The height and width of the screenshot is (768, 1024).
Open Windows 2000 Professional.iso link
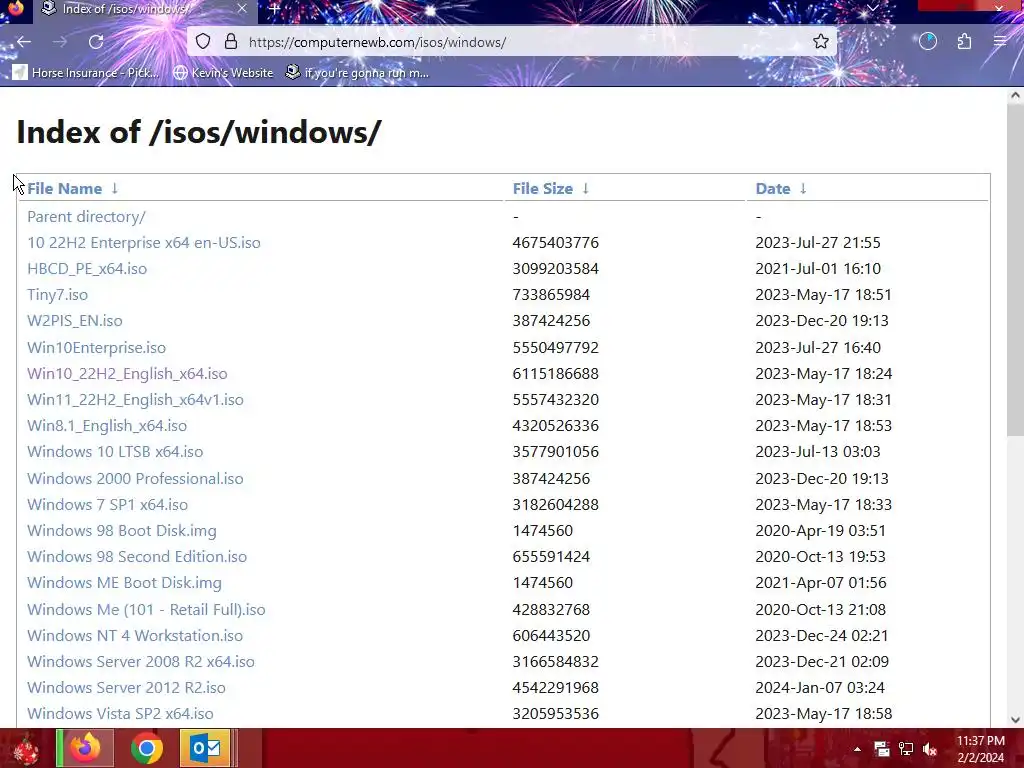[x=135, y=479]
